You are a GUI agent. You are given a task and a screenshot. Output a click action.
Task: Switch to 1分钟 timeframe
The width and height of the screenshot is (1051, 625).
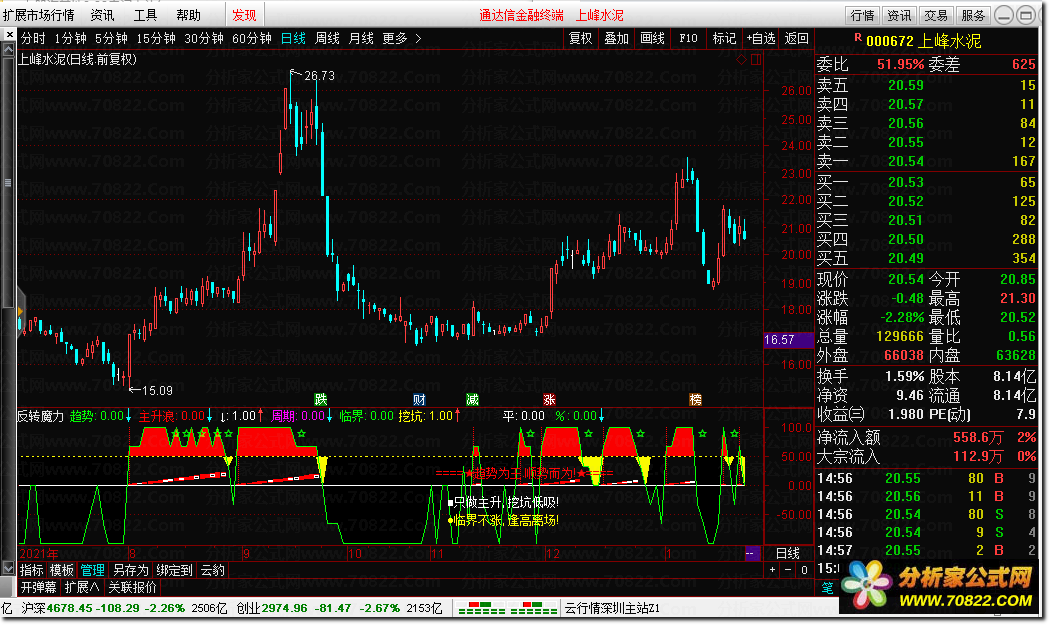coord(70,38)
